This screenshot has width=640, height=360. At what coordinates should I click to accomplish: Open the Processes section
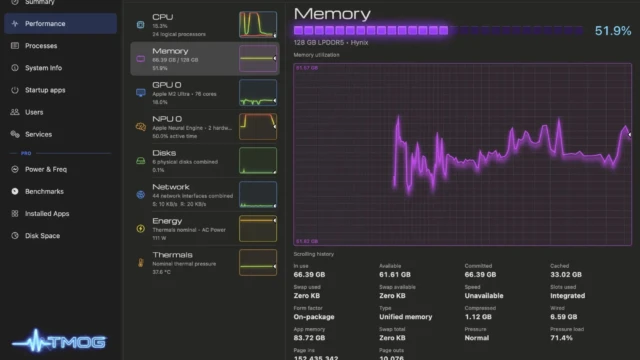(60, 46)
